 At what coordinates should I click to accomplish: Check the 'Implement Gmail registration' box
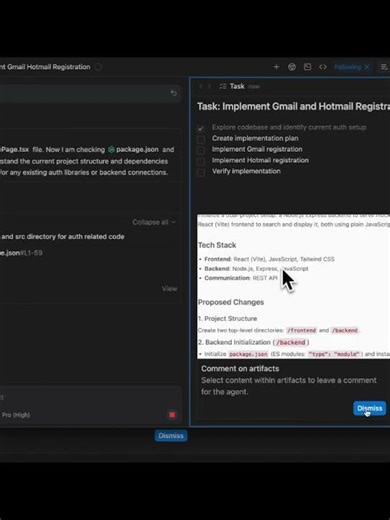[x=201, y=150]
